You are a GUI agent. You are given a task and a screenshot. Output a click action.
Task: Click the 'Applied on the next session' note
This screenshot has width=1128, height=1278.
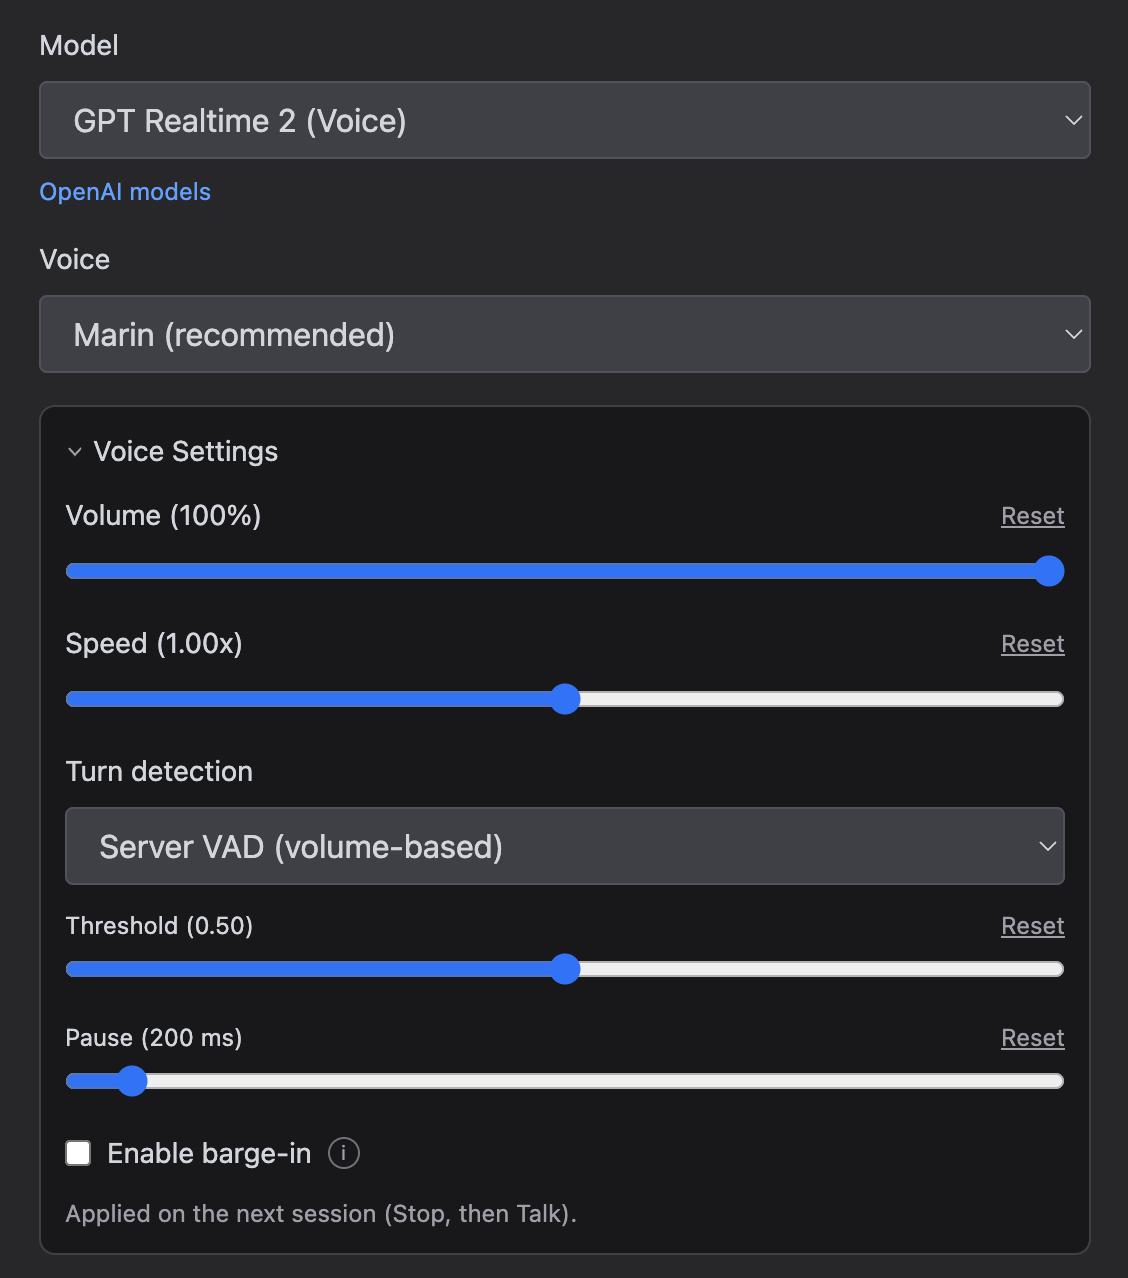click(321, 1214)
